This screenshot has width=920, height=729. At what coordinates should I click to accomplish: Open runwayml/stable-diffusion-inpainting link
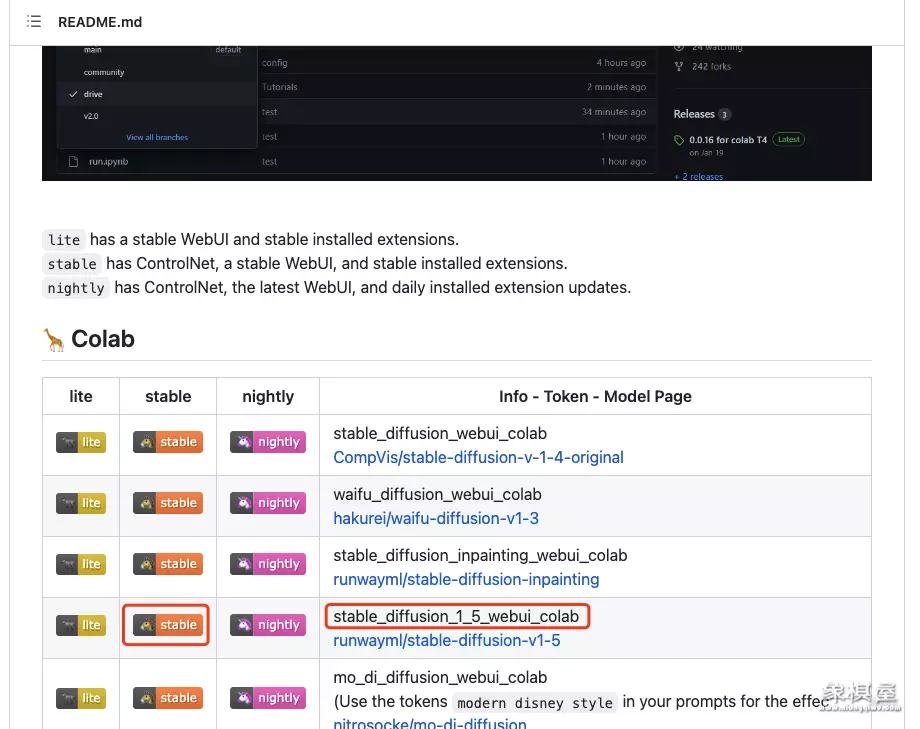[x=466, y=579]
